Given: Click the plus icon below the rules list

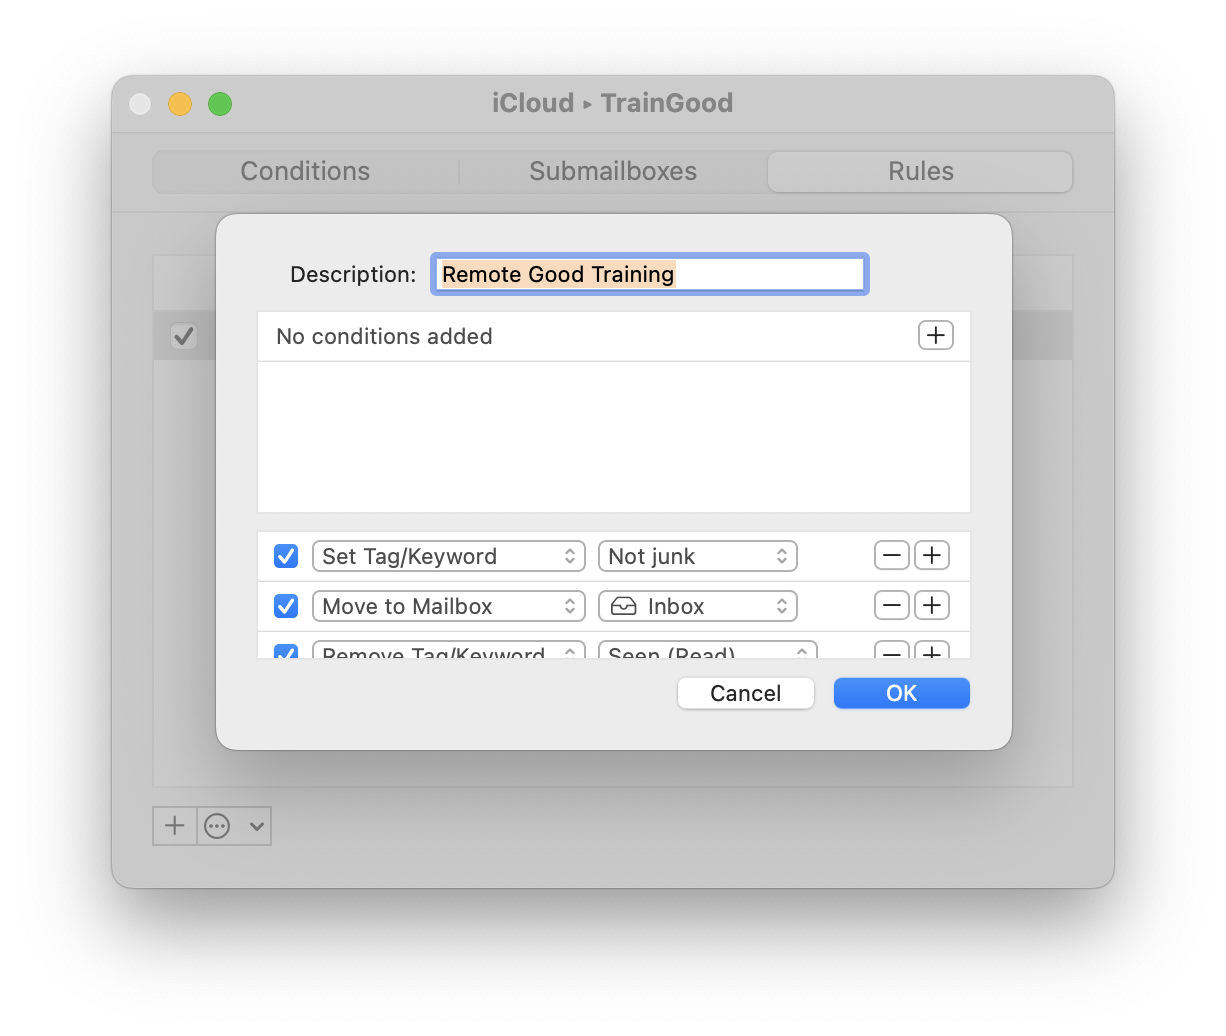Looking at the screenshot, I should [174, 826].
